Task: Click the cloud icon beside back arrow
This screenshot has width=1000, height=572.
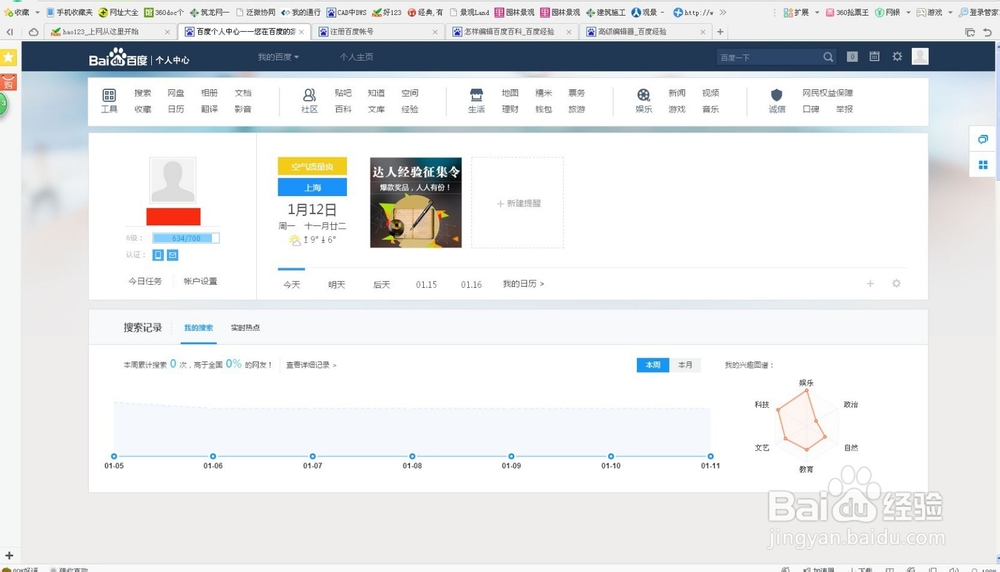Action: click(x=33, y=31)
